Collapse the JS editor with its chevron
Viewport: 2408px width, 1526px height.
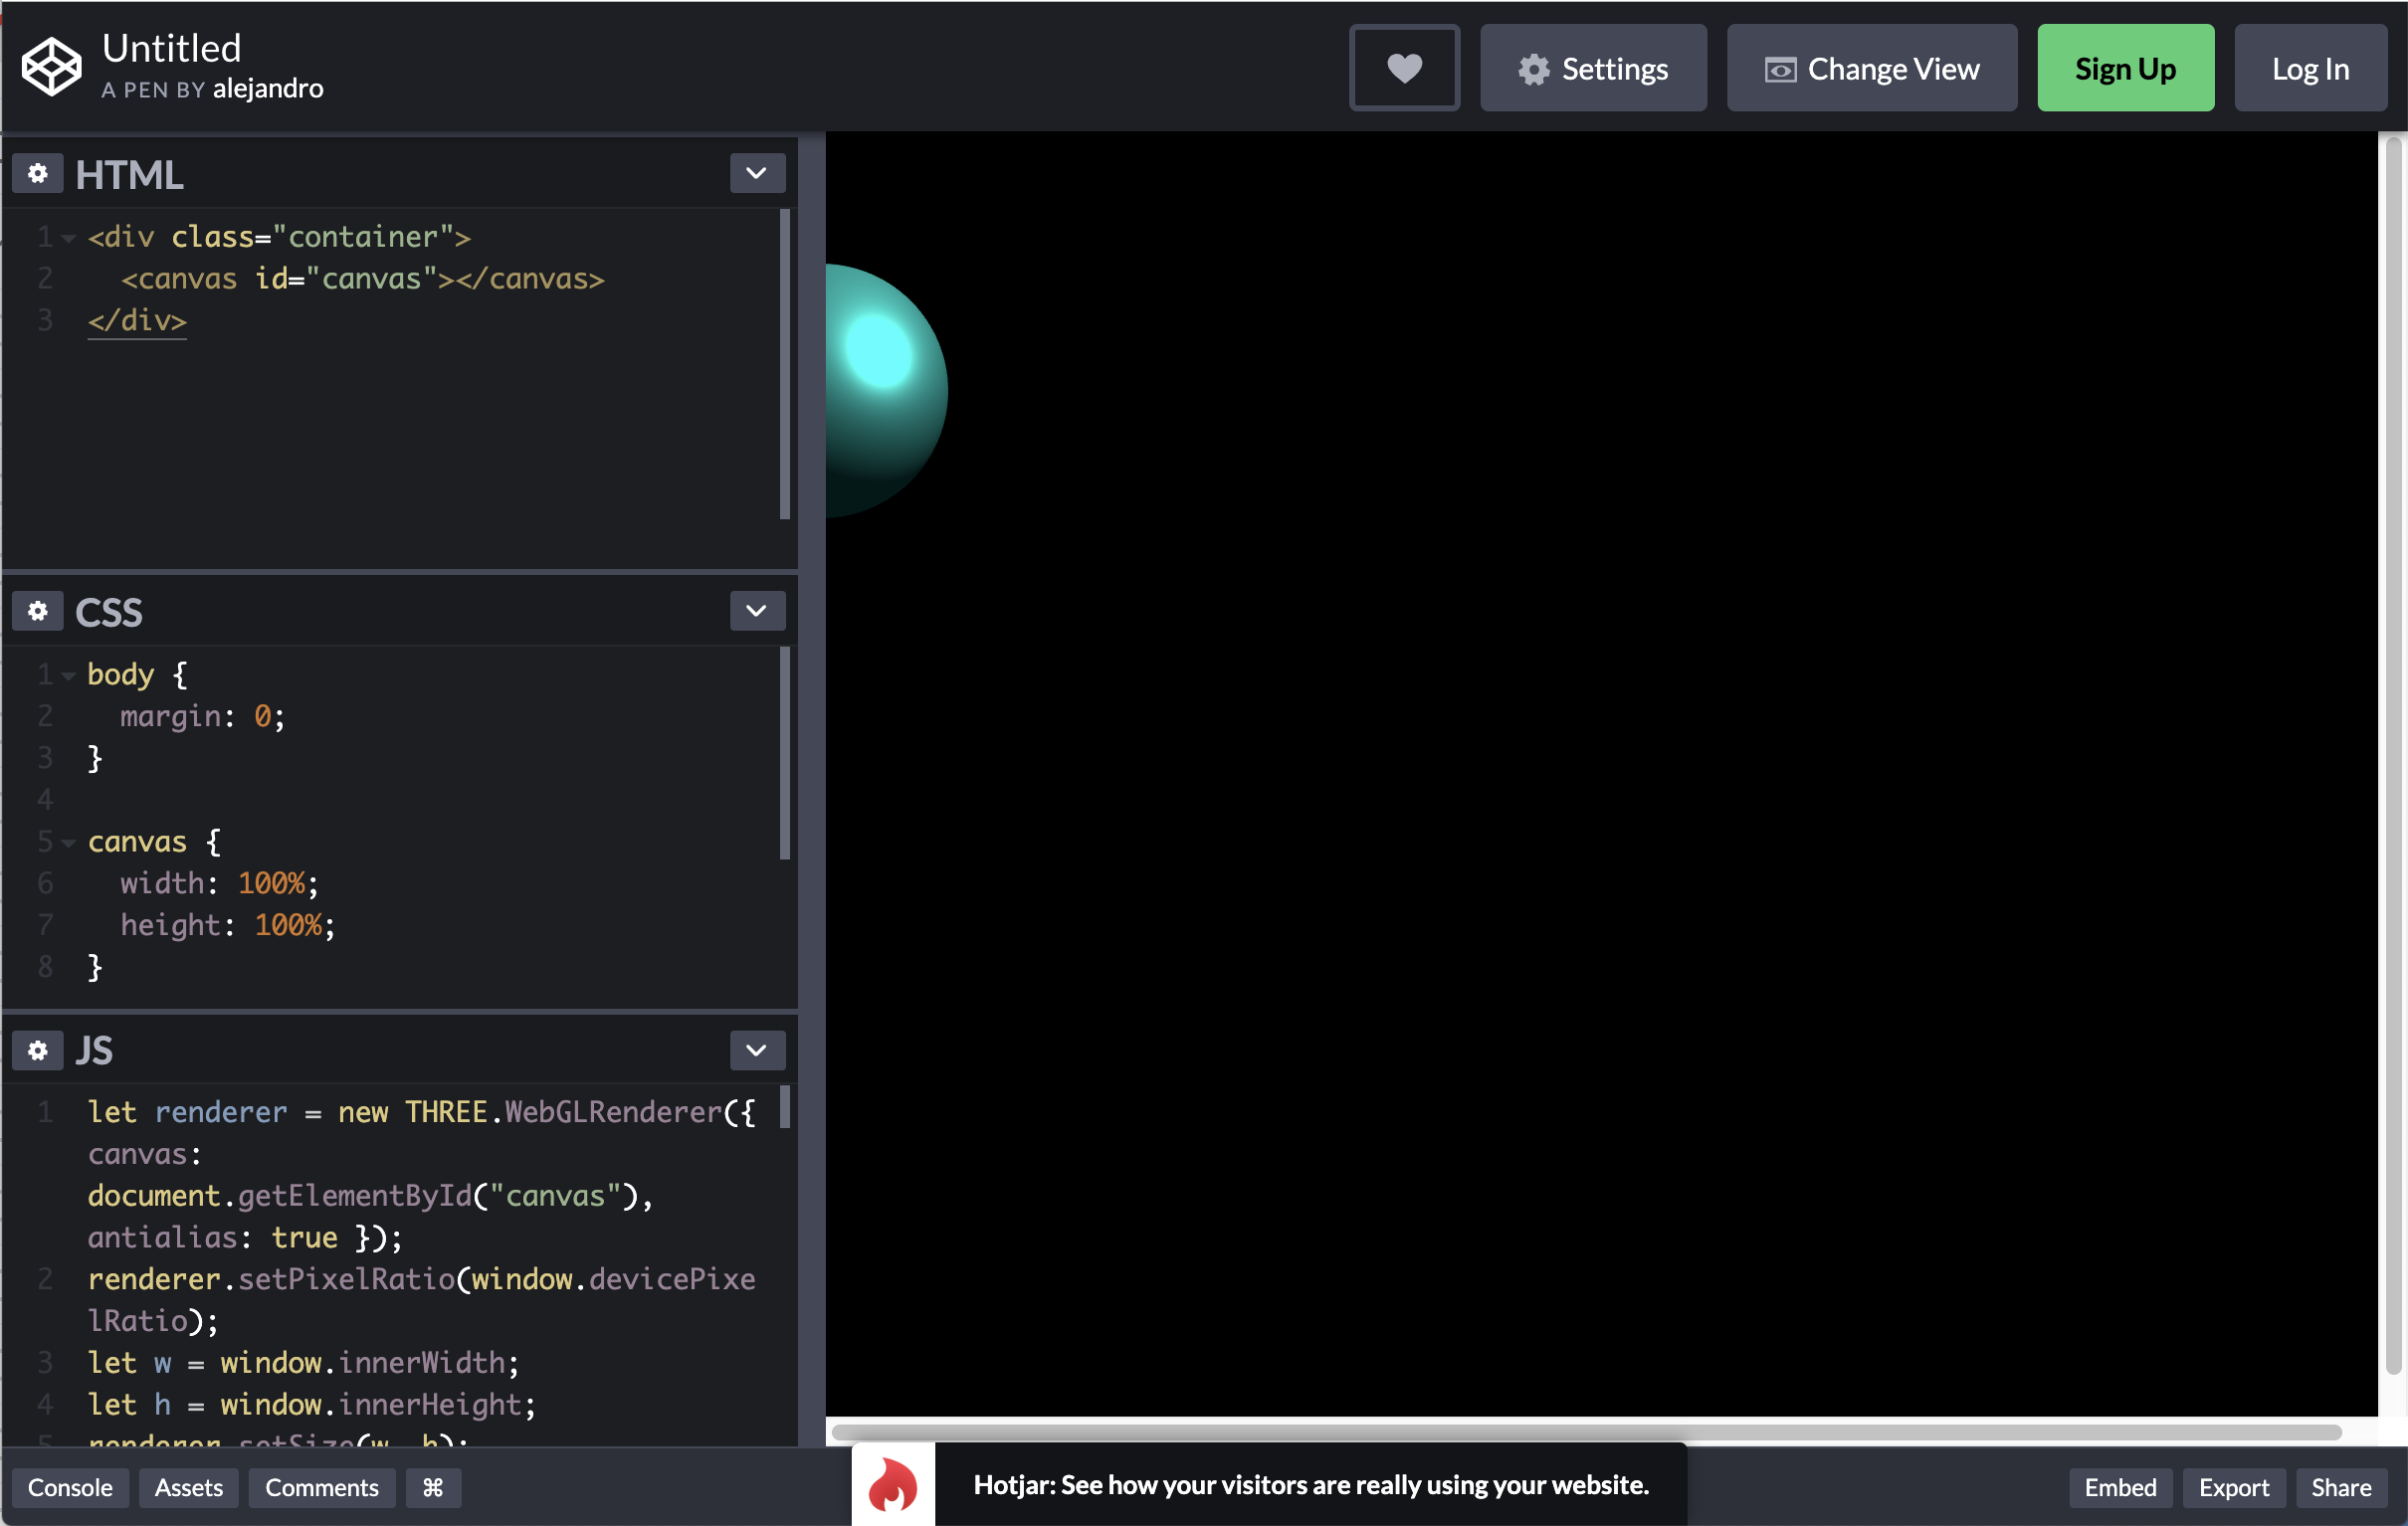coord(757,1050)
